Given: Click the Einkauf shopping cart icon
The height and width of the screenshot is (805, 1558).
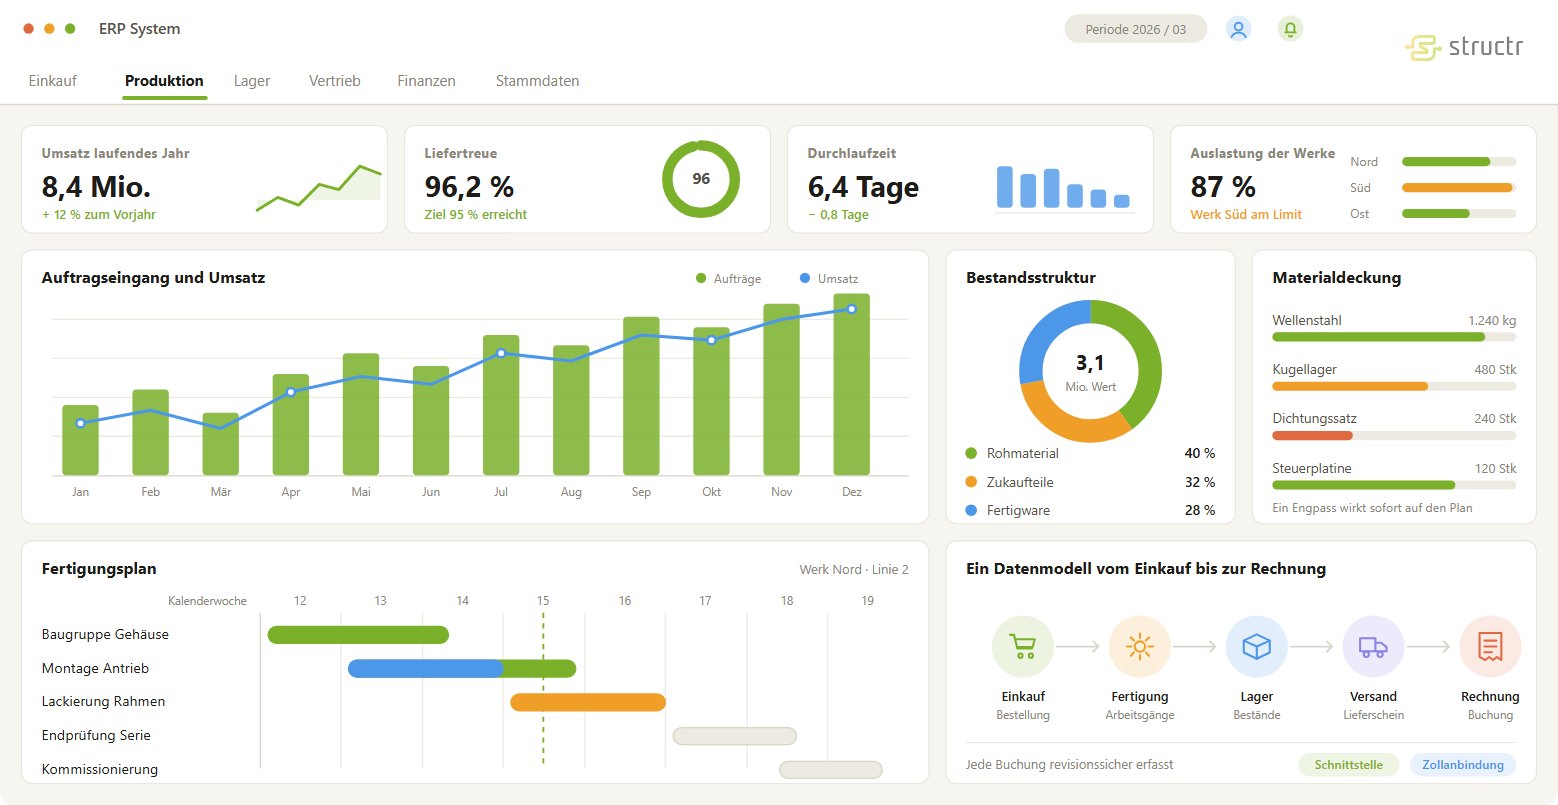Looking at the screenshot, I should click(1022, 647).
